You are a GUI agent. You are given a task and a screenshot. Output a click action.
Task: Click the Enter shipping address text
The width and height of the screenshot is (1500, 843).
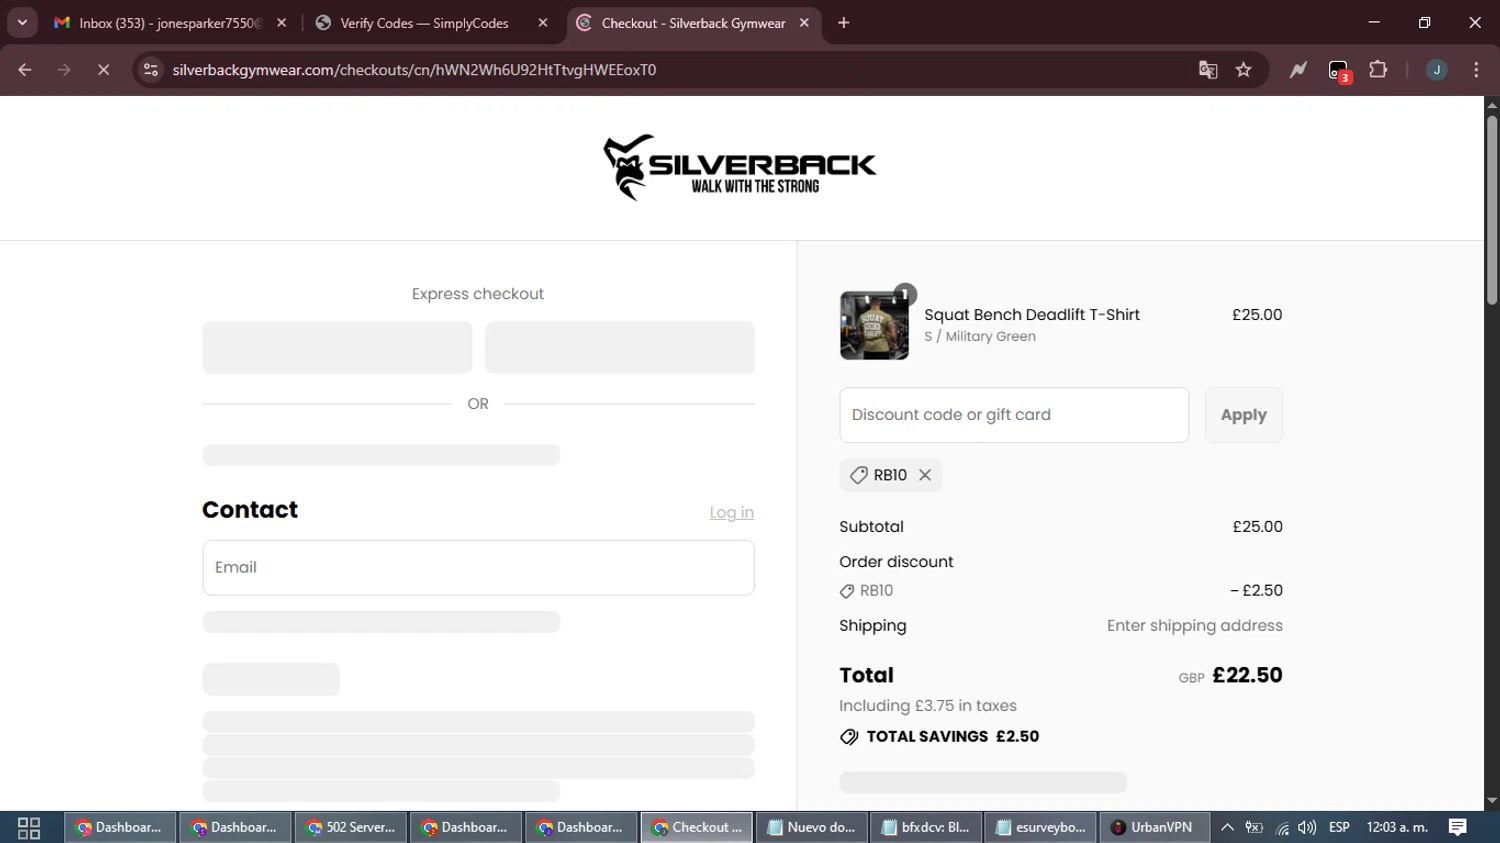tap(1195, 626)
